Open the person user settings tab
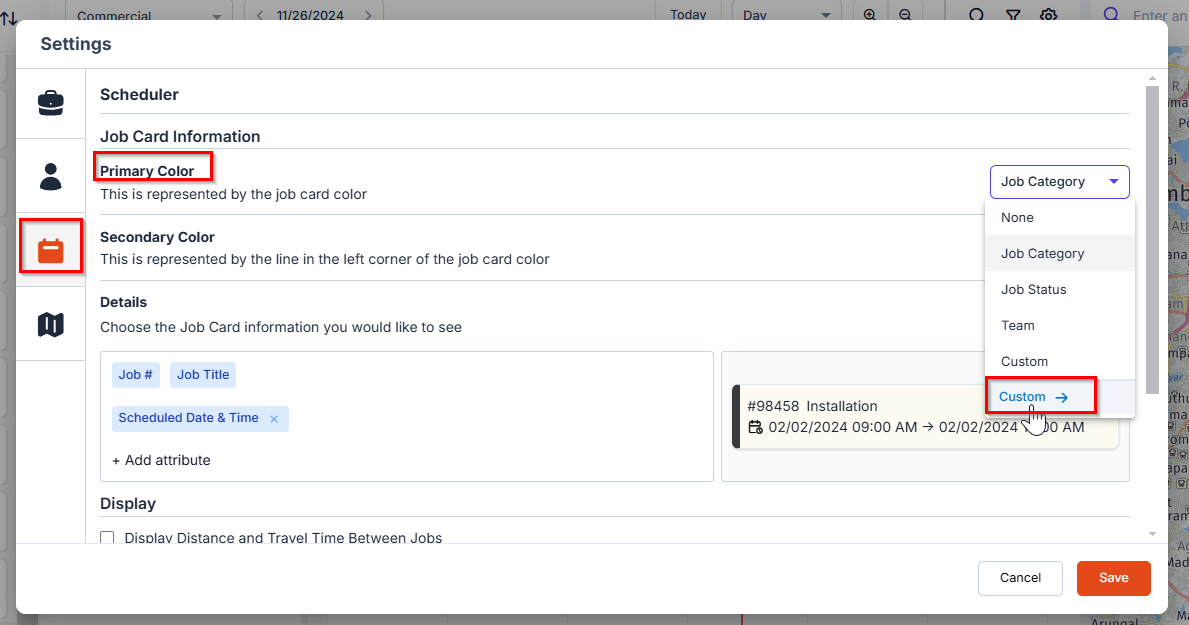This screenshot has height=625, width=1189. (x=51, y=176)
